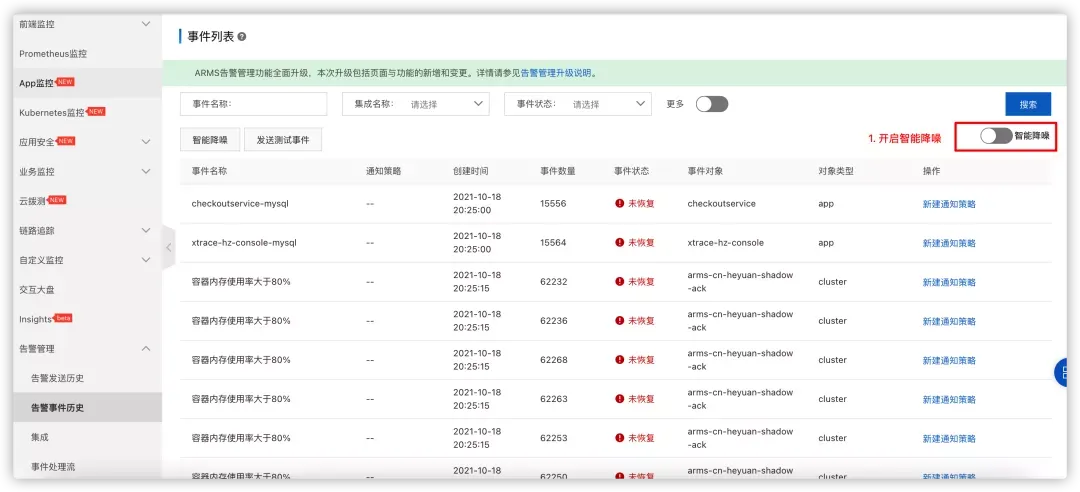Collapse the sidebar using the arrow handle

(x=169, y=247)
